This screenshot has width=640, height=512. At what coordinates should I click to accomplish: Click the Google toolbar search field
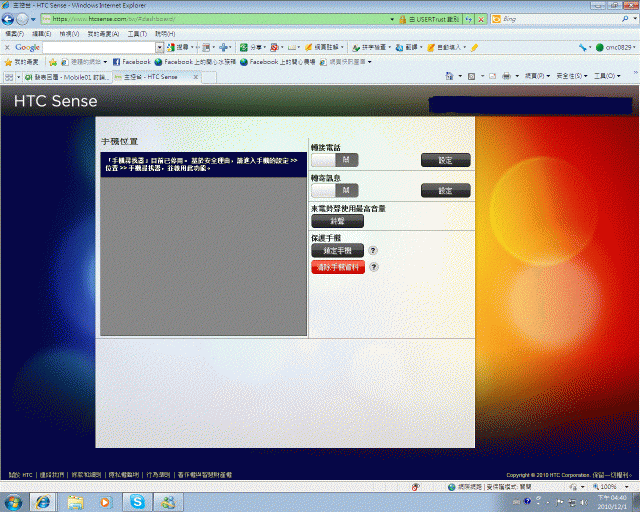pyautogui.click(x=99, y=47)
